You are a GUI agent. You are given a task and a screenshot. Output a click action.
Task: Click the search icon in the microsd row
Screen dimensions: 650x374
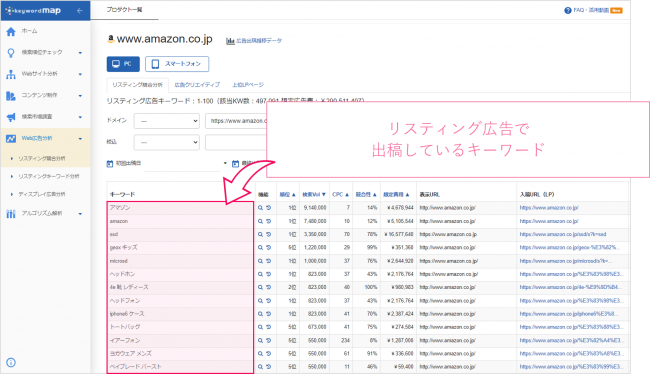260,261
